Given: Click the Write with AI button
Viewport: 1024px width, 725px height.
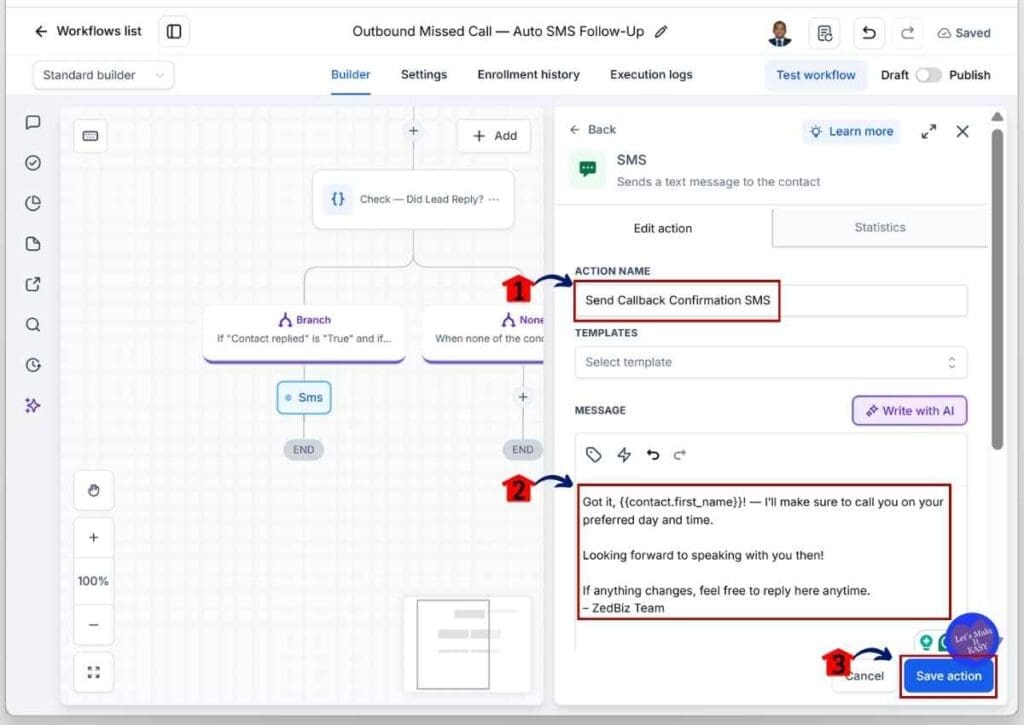Looking at the screenshot, I should pyautogui.click(x=910, y=411).
